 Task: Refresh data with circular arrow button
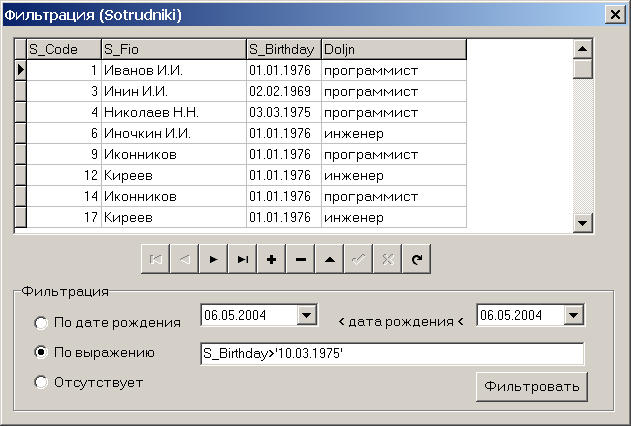point(416,259)
